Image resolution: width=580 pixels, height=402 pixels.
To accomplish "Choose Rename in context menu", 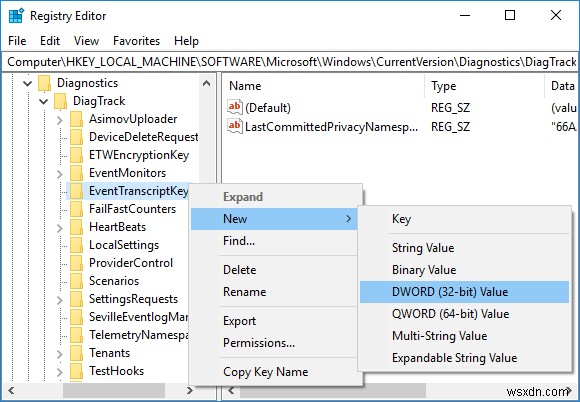I will tap(274, 292).
